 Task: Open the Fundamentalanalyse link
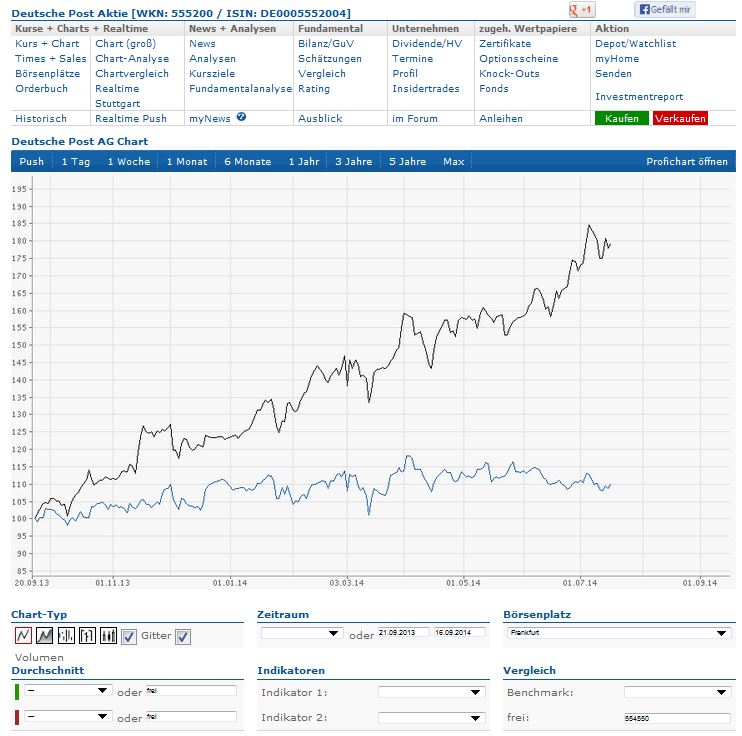coord(240,89)
